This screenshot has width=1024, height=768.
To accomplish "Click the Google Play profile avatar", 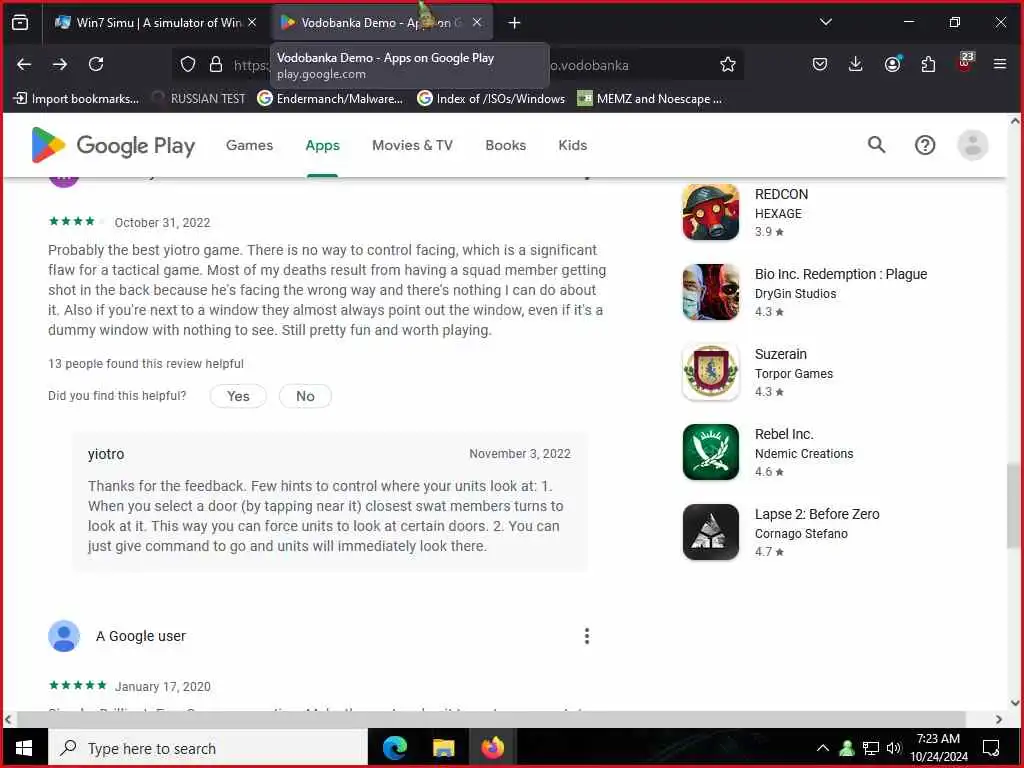I will click(x=972, y=145).
